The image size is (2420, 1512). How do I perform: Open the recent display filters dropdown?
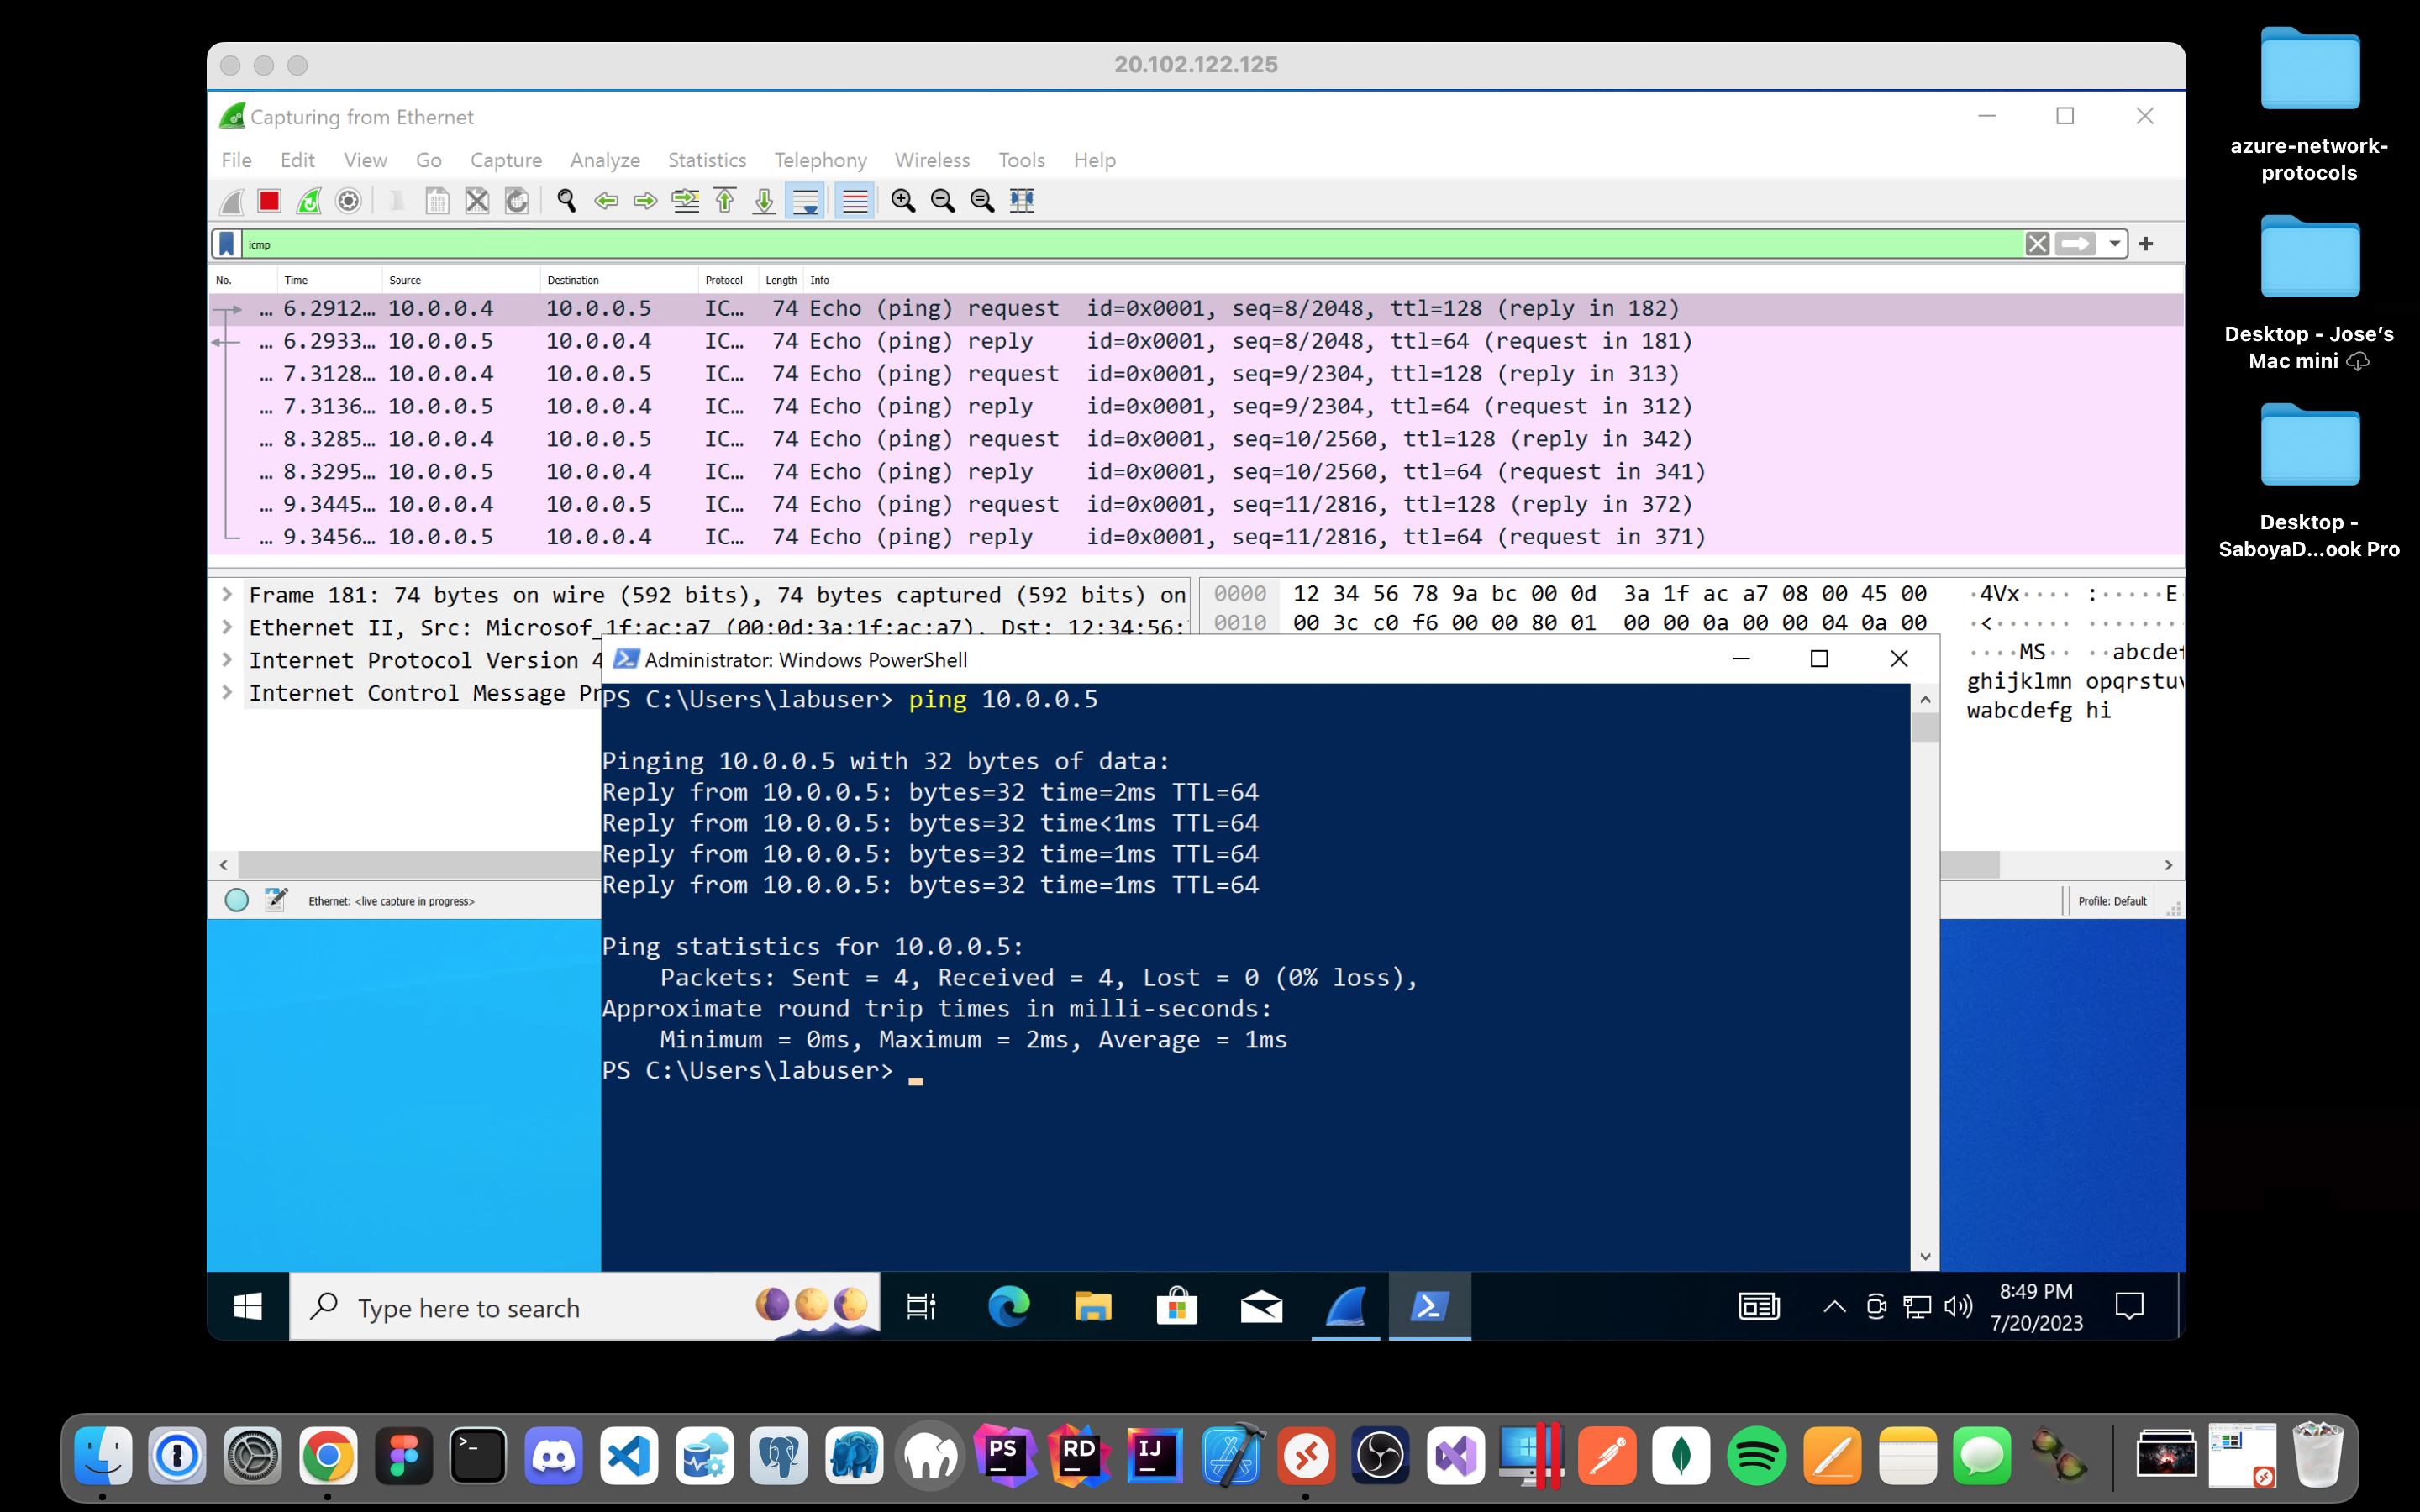[2114, 244]
